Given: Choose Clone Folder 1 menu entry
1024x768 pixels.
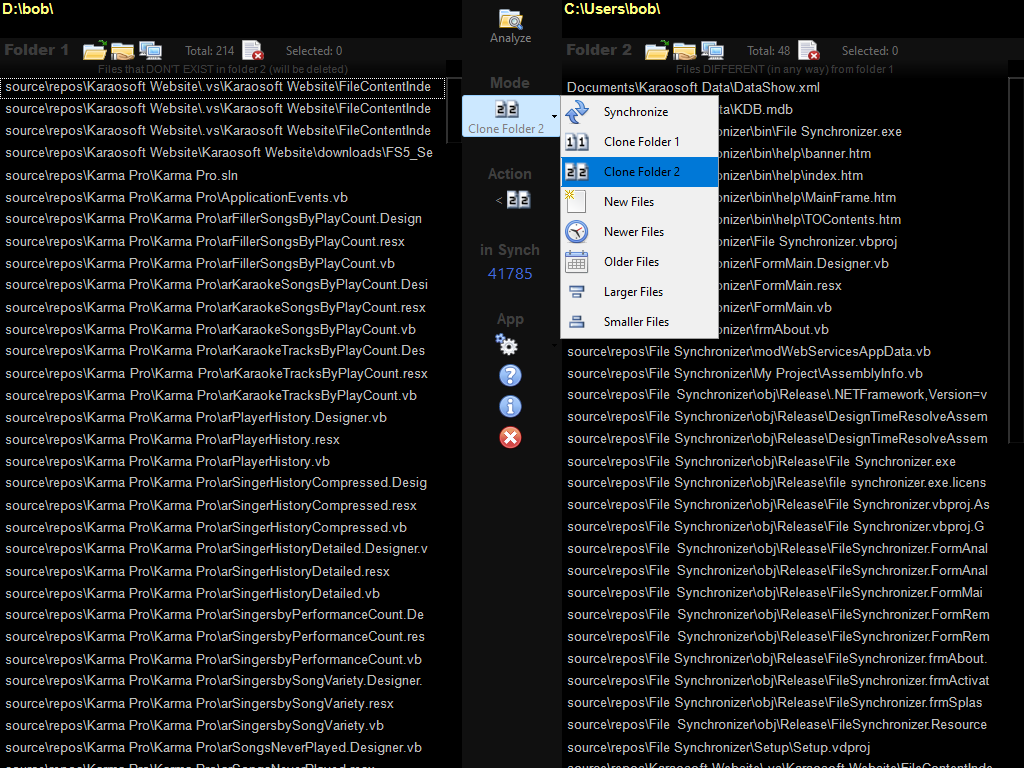Looking at the screenshot, I should pos(639,142).
